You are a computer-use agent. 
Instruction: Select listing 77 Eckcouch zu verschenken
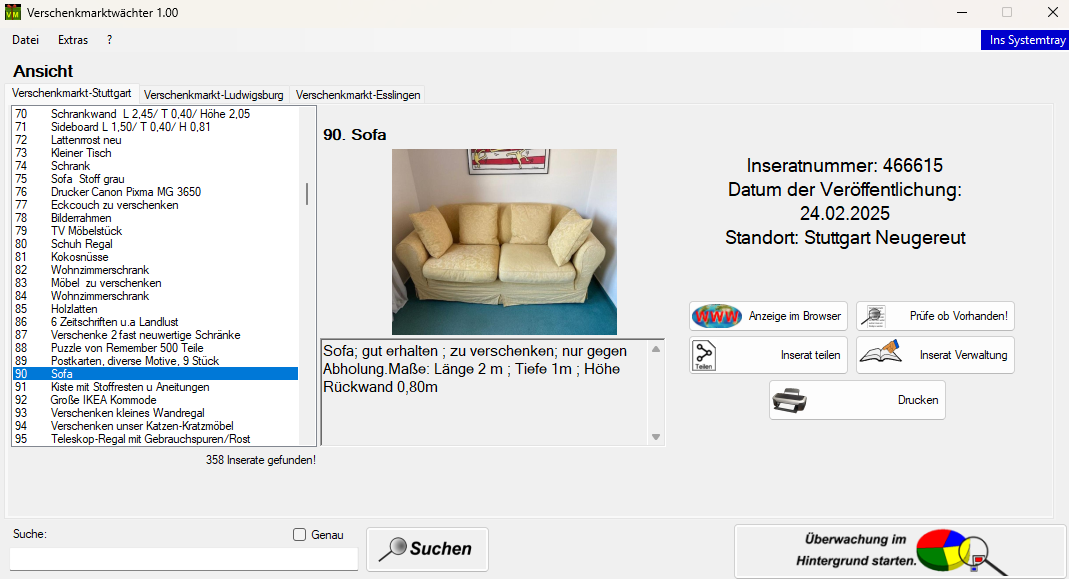[x=155, y=205]
